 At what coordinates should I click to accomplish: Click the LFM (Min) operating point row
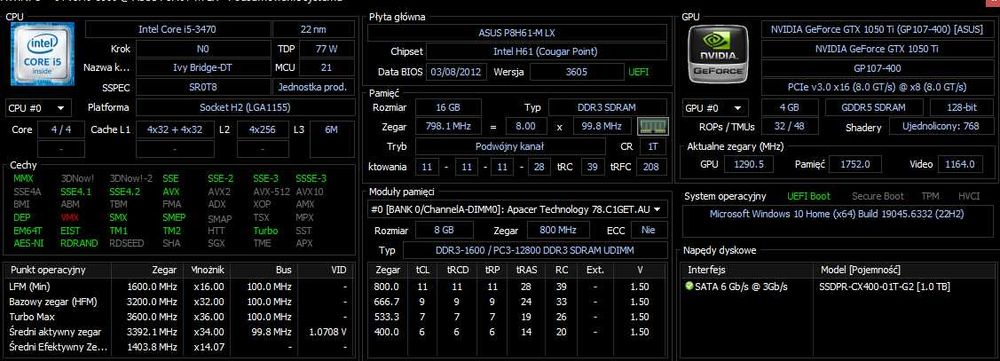coord(178,286)
